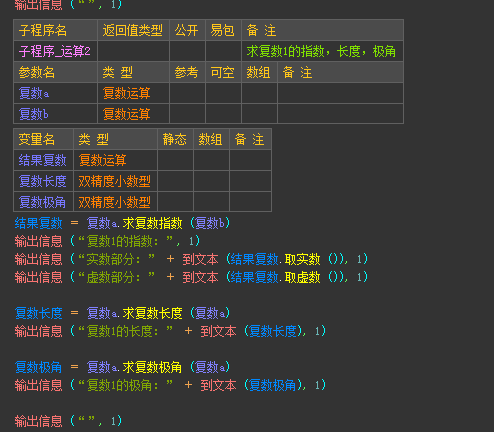Click the 取实数 method in the output line

tap(303, 259)
